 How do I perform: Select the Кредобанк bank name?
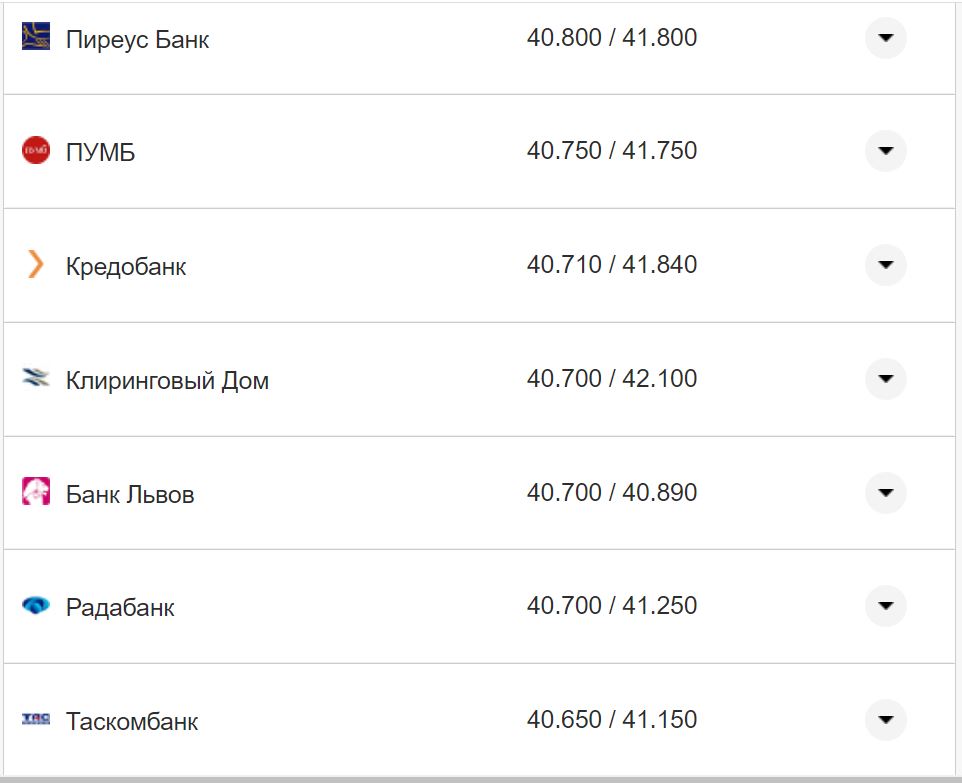point(126,266)
